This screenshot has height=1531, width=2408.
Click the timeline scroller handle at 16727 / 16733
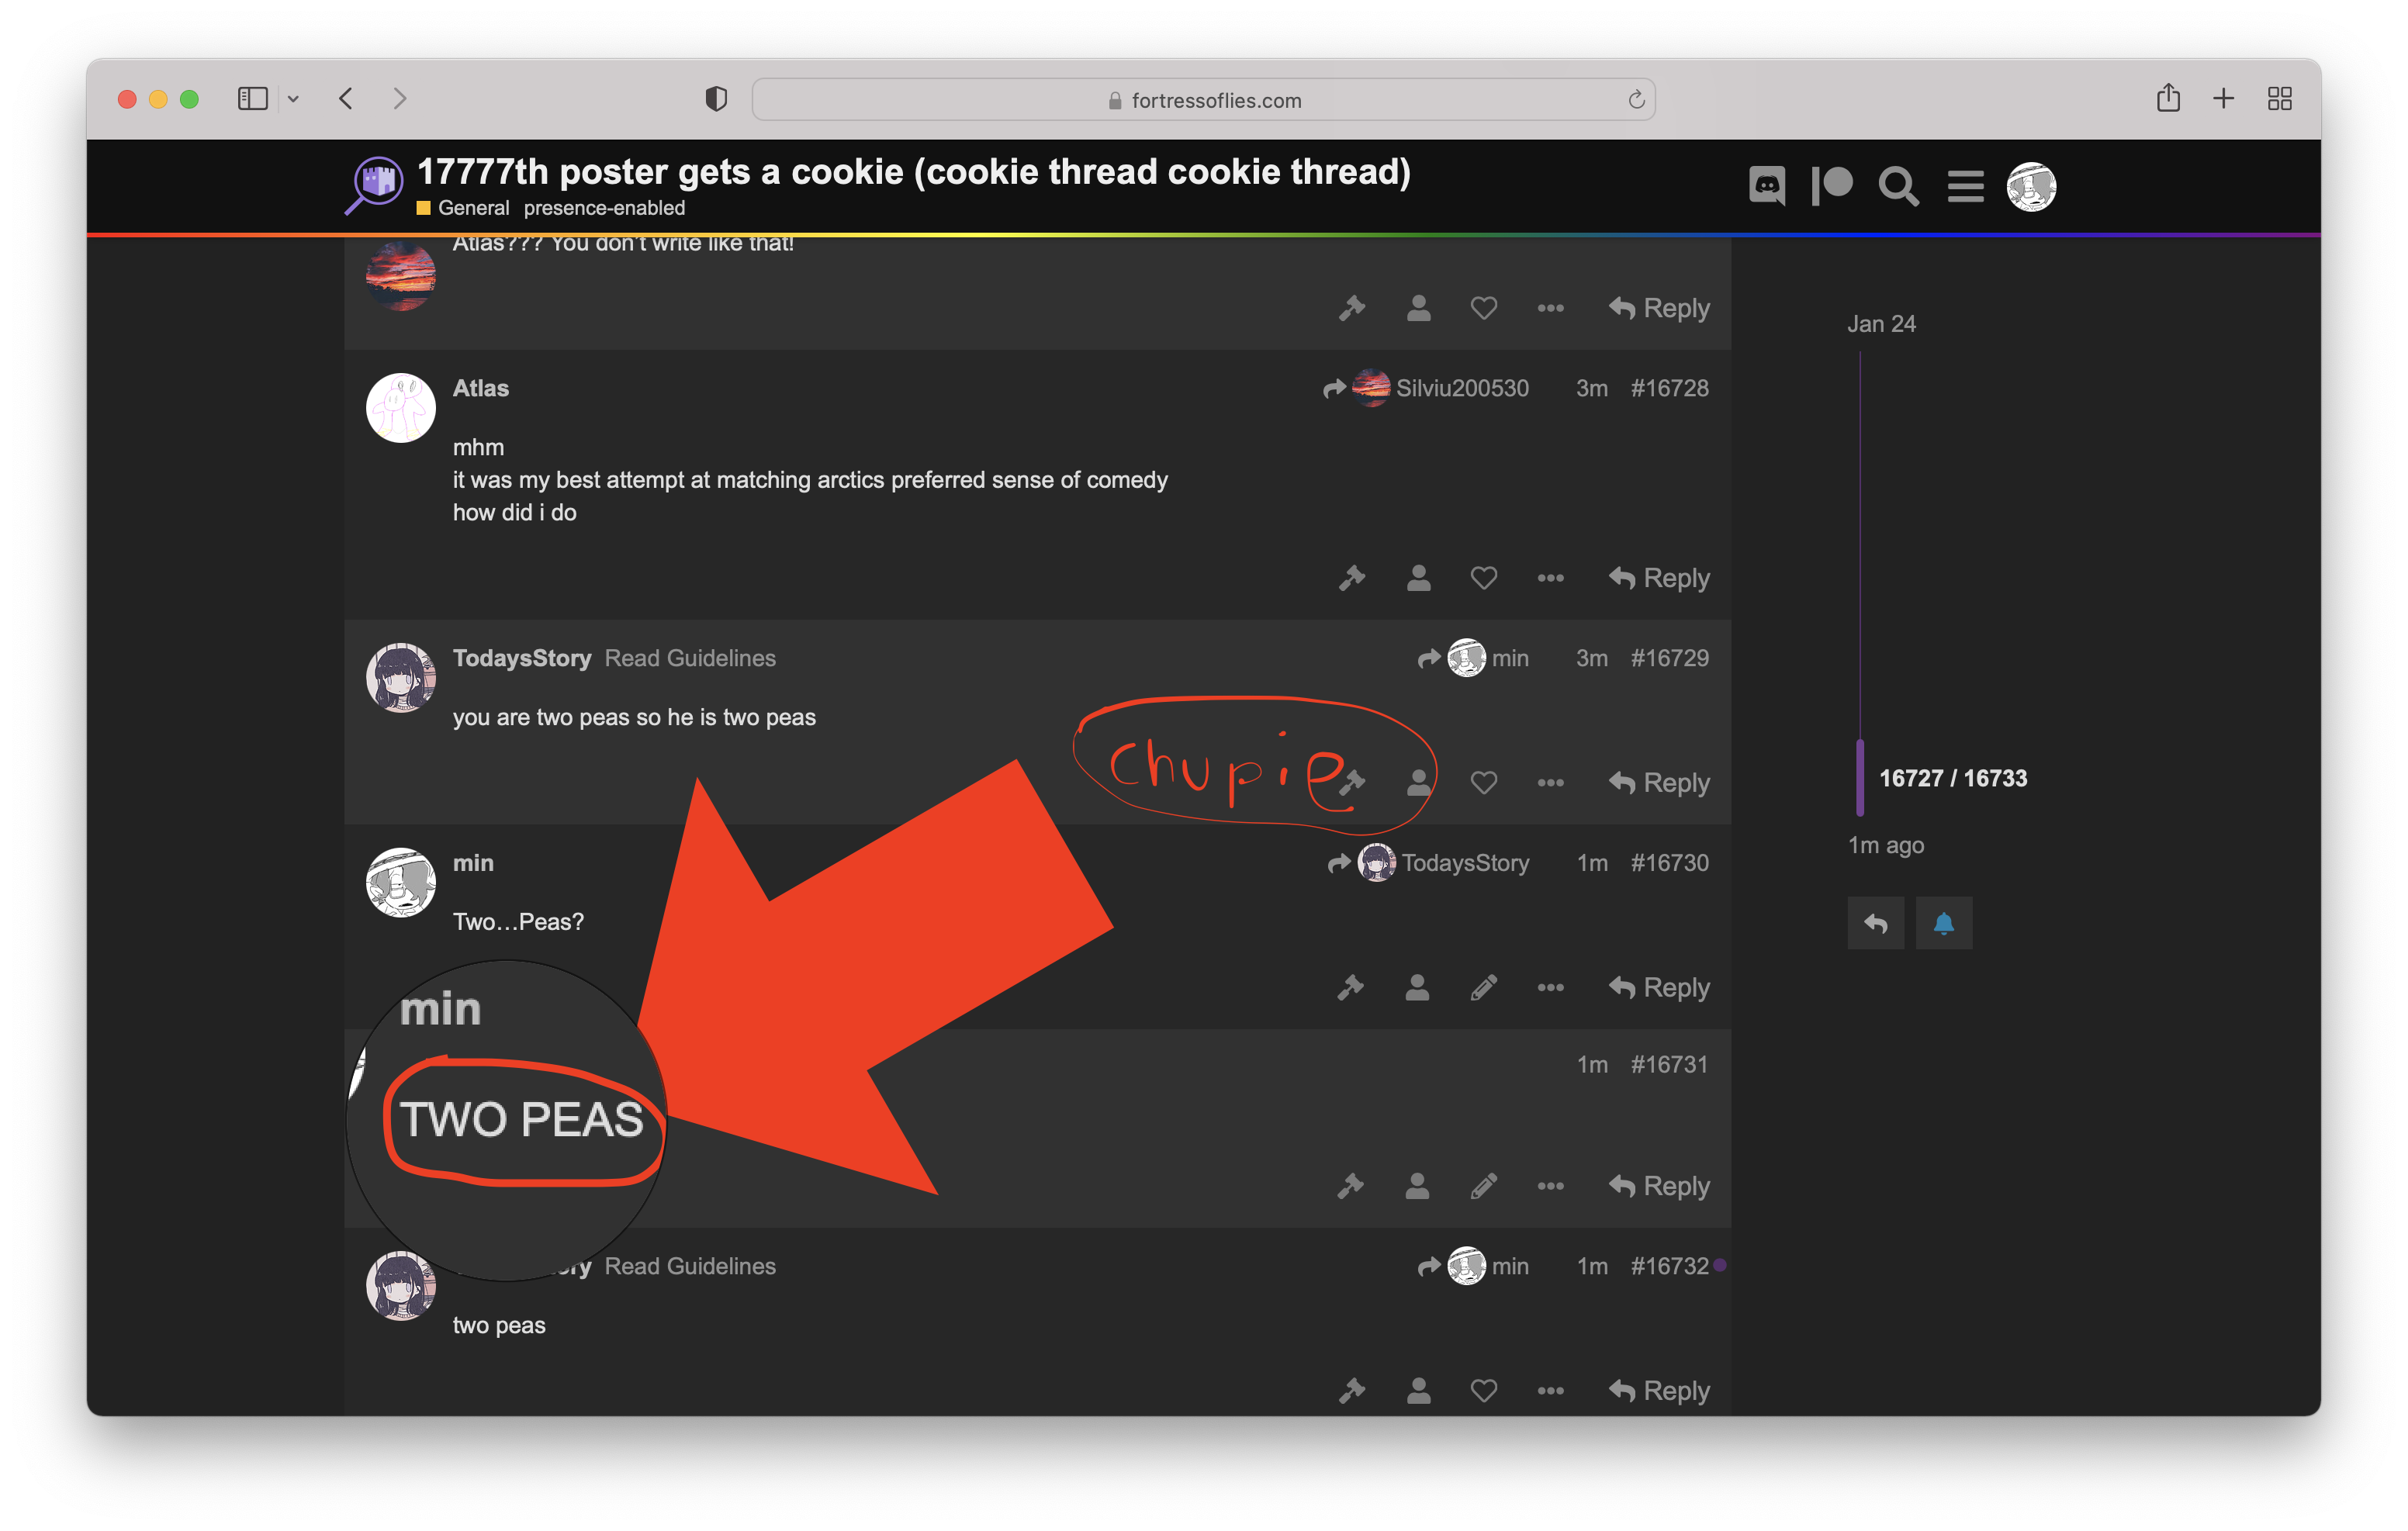pos(1860,778)
